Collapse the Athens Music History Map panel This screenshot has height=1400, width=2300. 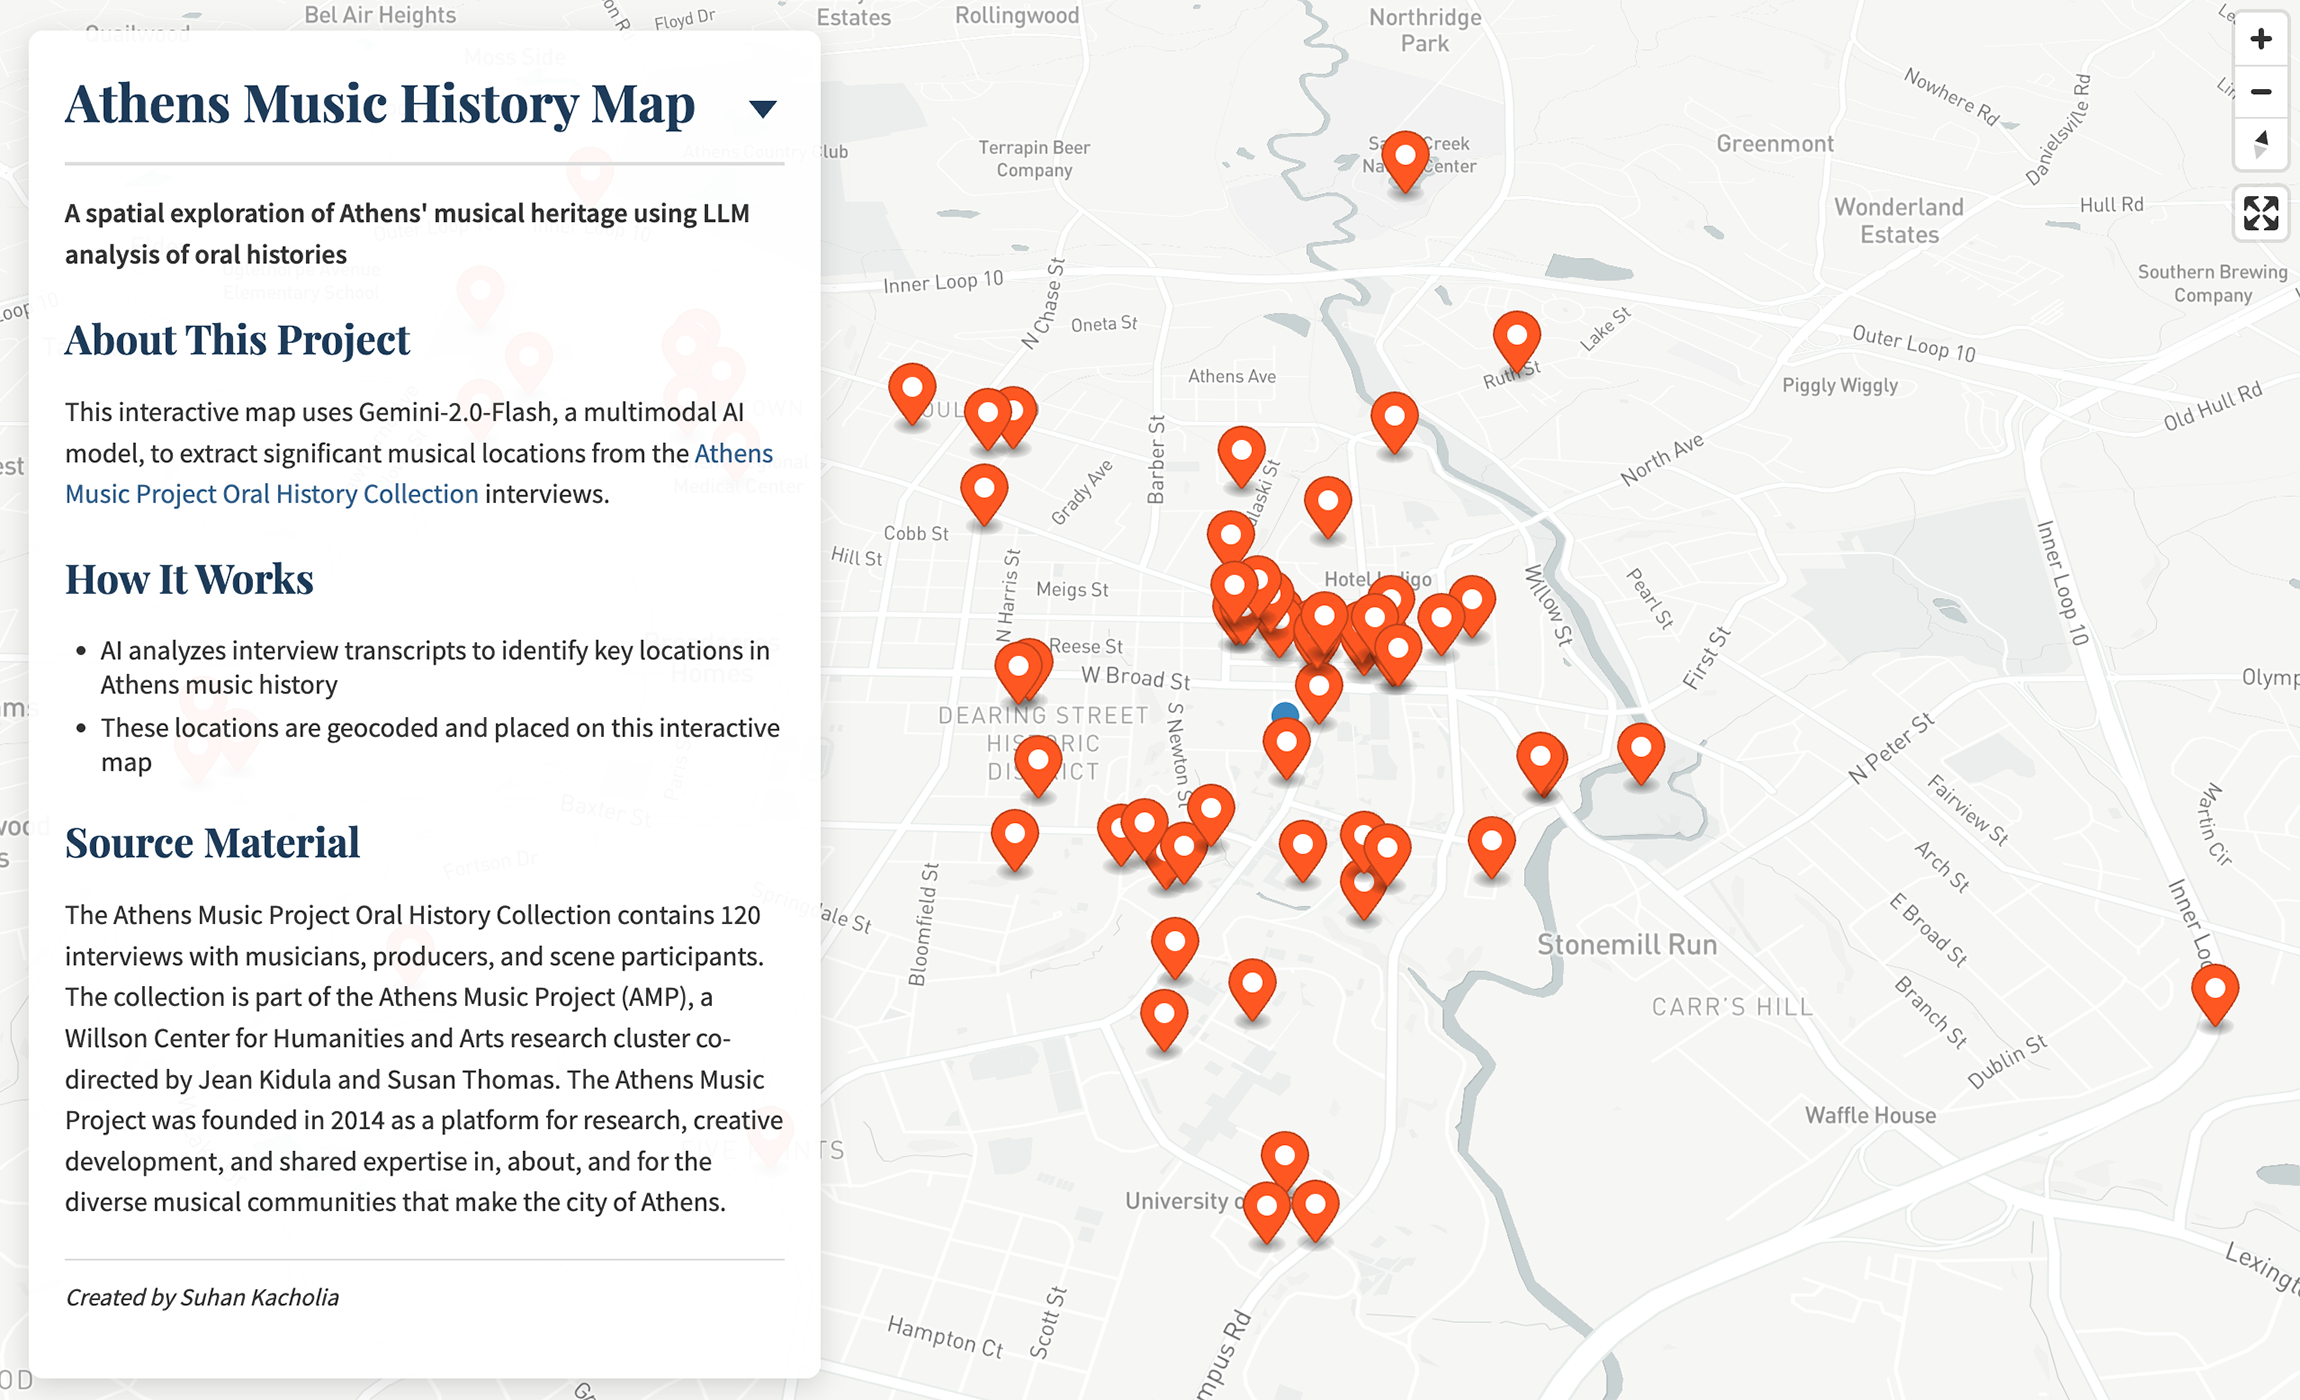pos(761,107)
